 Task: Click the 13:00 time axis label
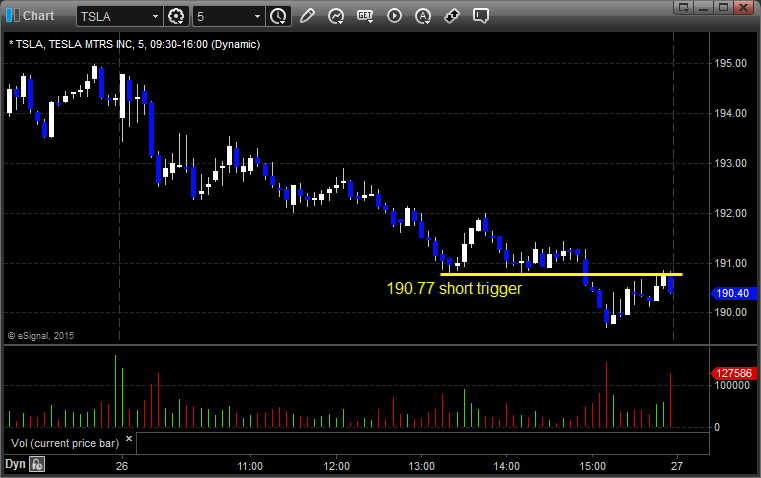(x=421, y=466)
